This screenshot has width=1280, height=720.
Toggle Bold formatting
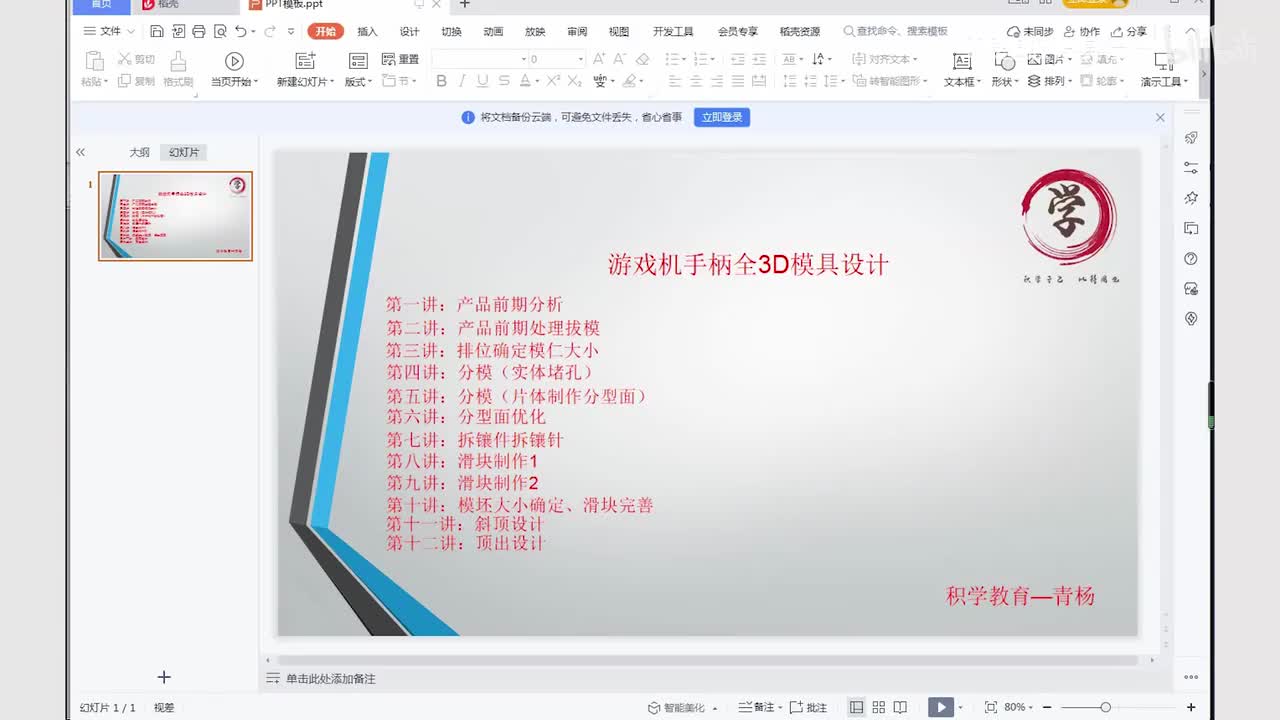click(441, 81)
